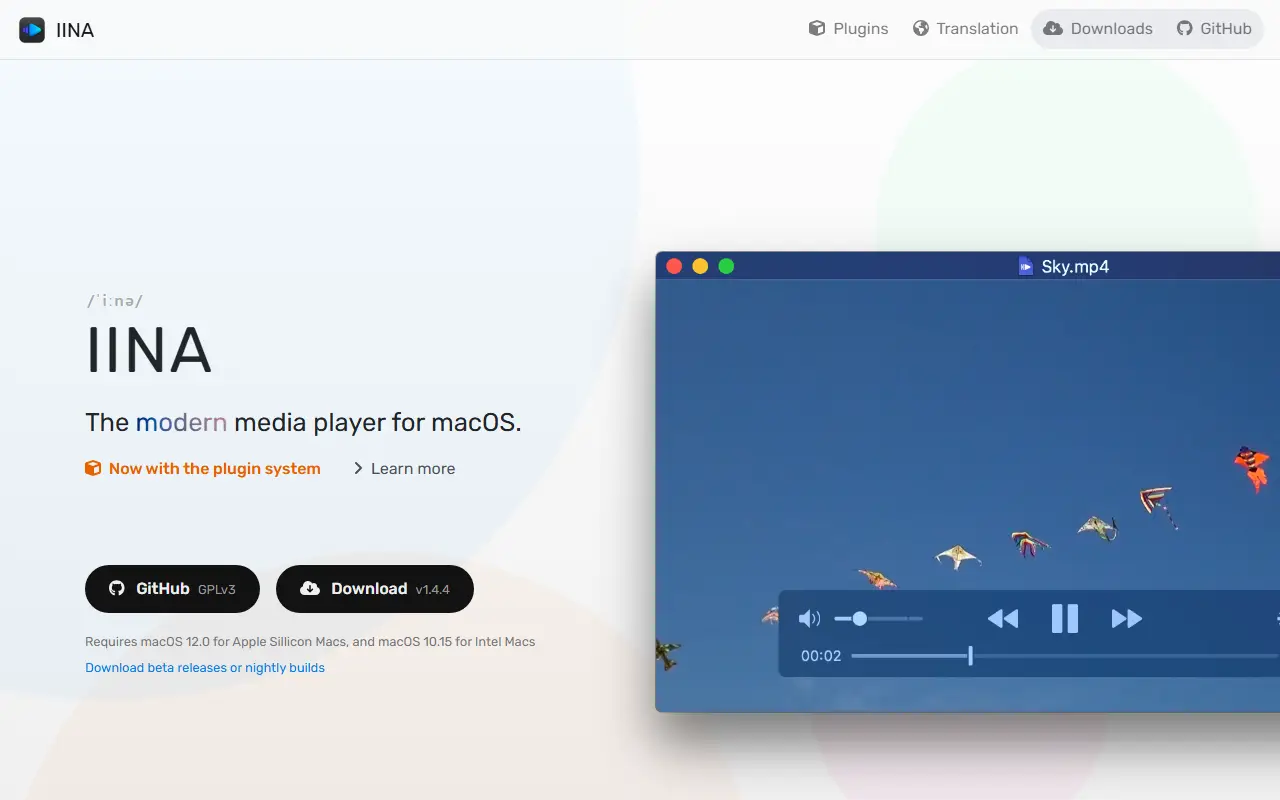The image size is (1280, 800).
Task: Click the pronunciation text above IINA
Action: [114, 301]
